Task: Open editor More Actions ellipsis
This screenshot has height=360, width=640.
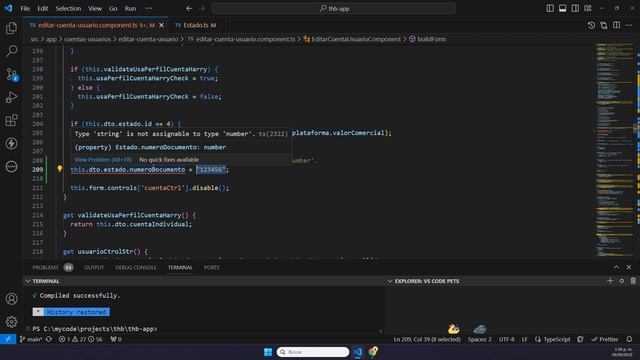Action: [629, 25]
